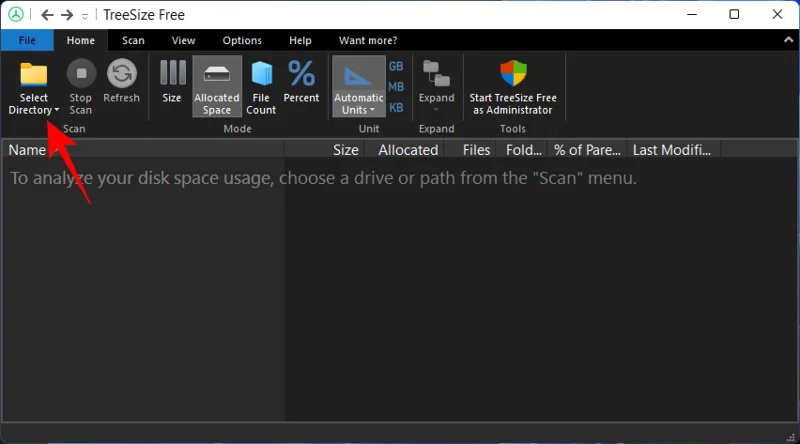Open the Help ribbon tab
The height and width of the screenshot is (444, 800).
click(x=300, y=40)
